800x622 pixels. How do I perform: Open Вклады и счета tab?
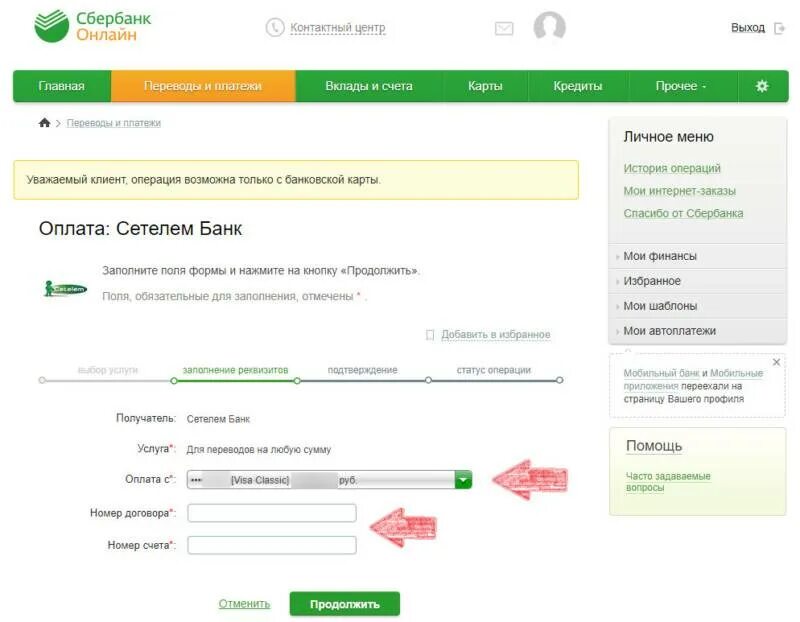pos(369,86)
